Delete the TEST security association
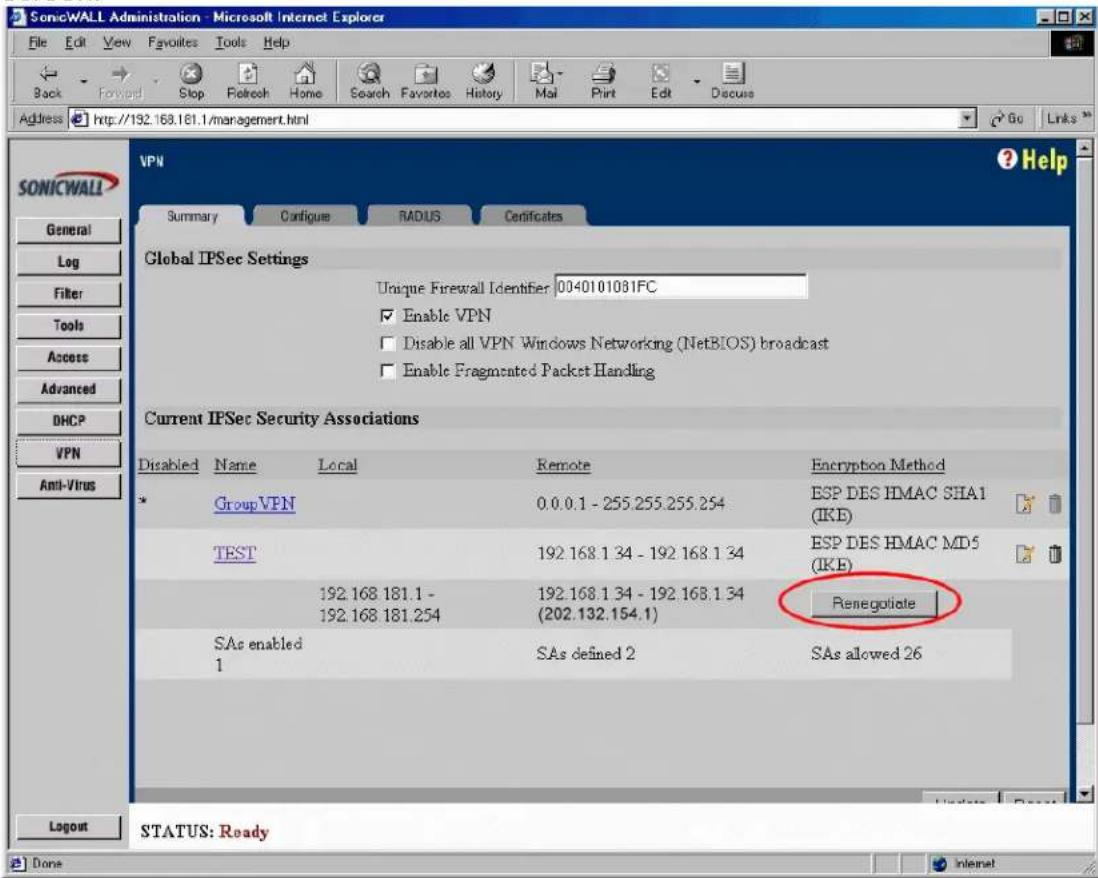Viewport: 1098px width, 878px height. pos(1055,554)
